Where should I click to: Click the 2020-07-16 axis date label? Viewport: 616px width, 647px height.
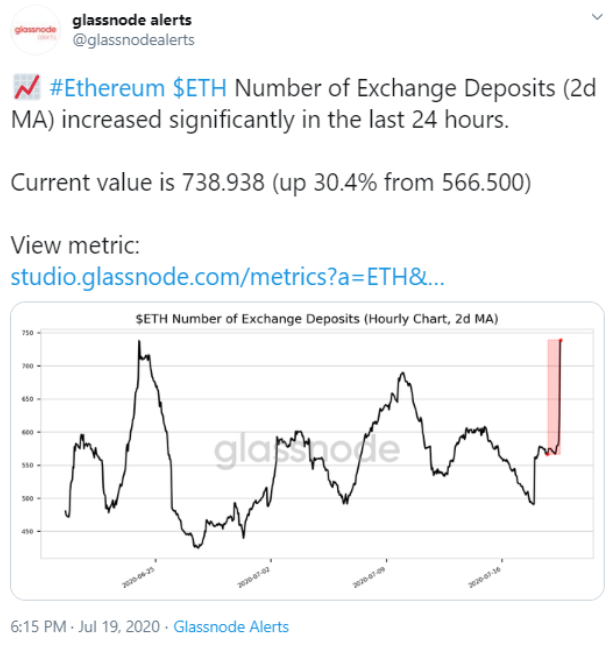(x=484, y=577)
